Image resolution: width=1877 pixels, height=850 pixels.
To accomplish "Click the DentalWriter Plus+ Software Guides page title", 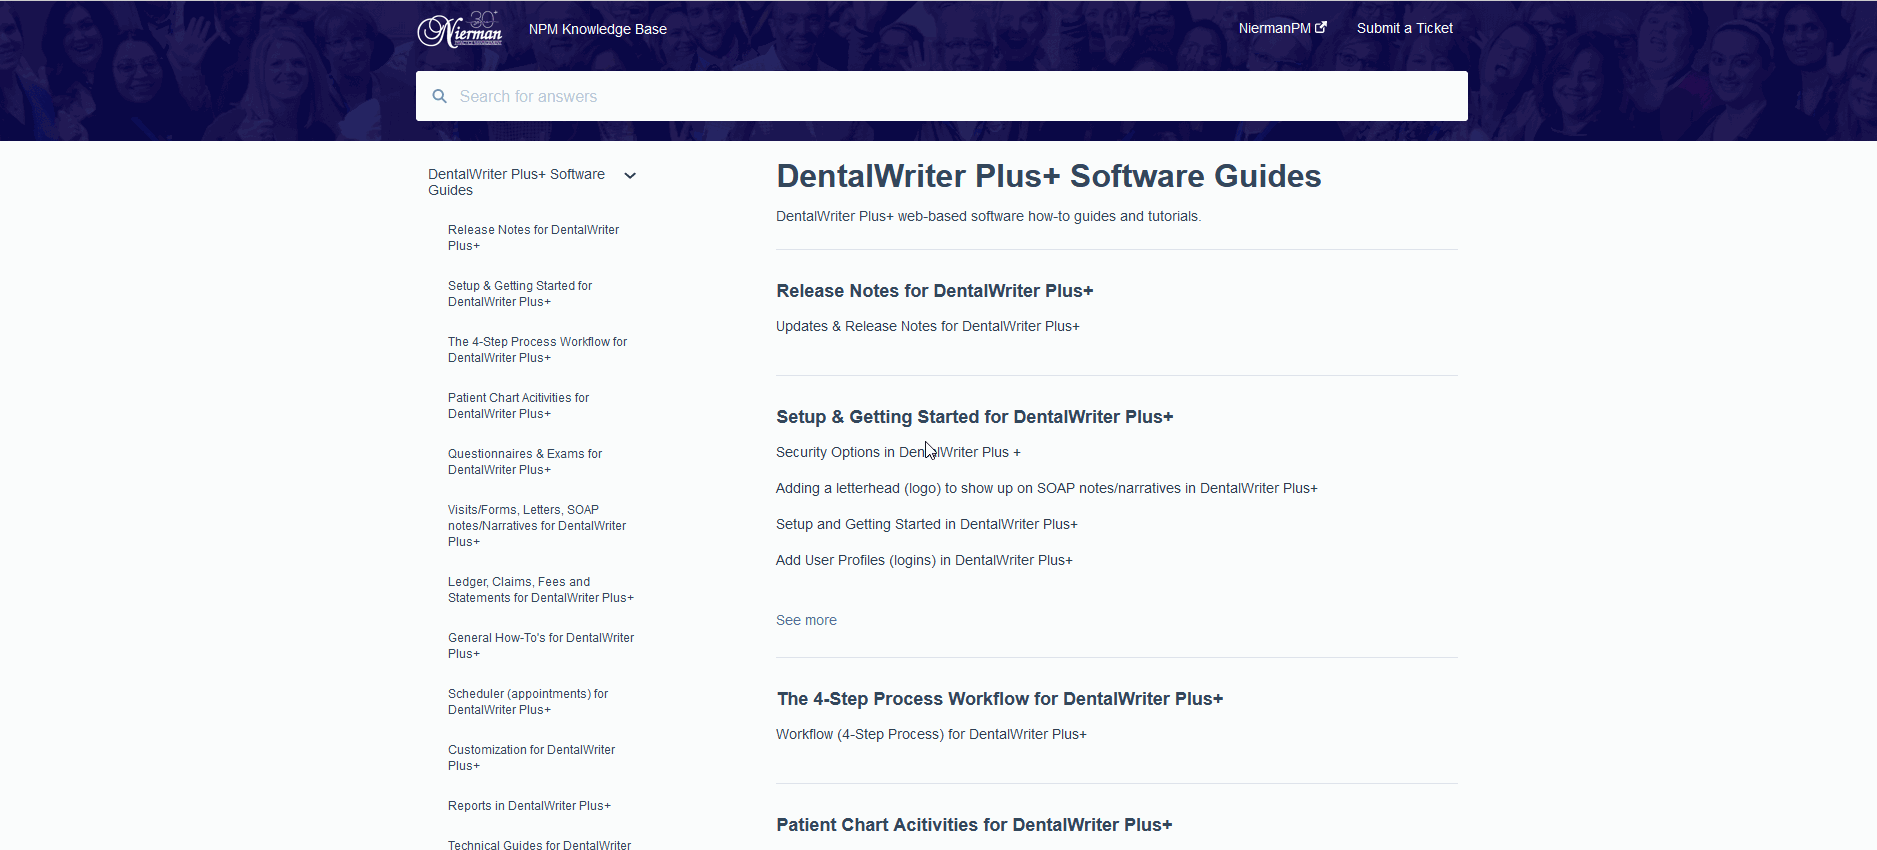I will (x=1049, y=176).
